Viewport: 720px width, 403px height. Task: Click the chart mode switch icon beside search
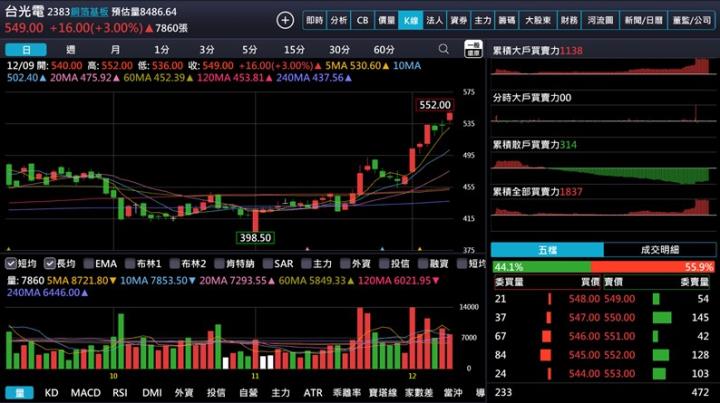coord(473,49)
